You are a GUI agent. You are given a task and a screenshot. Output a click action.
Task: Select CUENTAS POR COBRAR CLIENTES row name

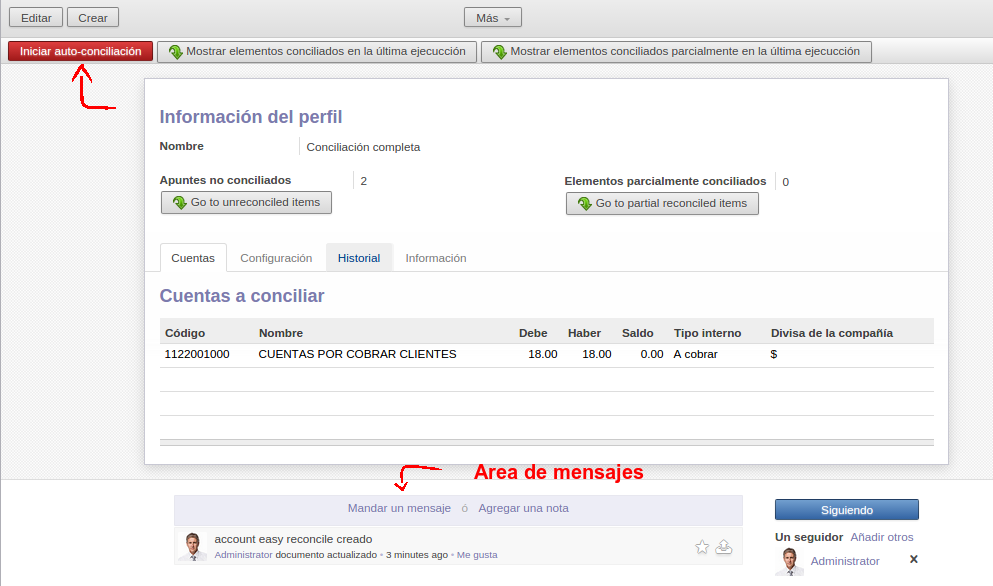click(357, 354)
